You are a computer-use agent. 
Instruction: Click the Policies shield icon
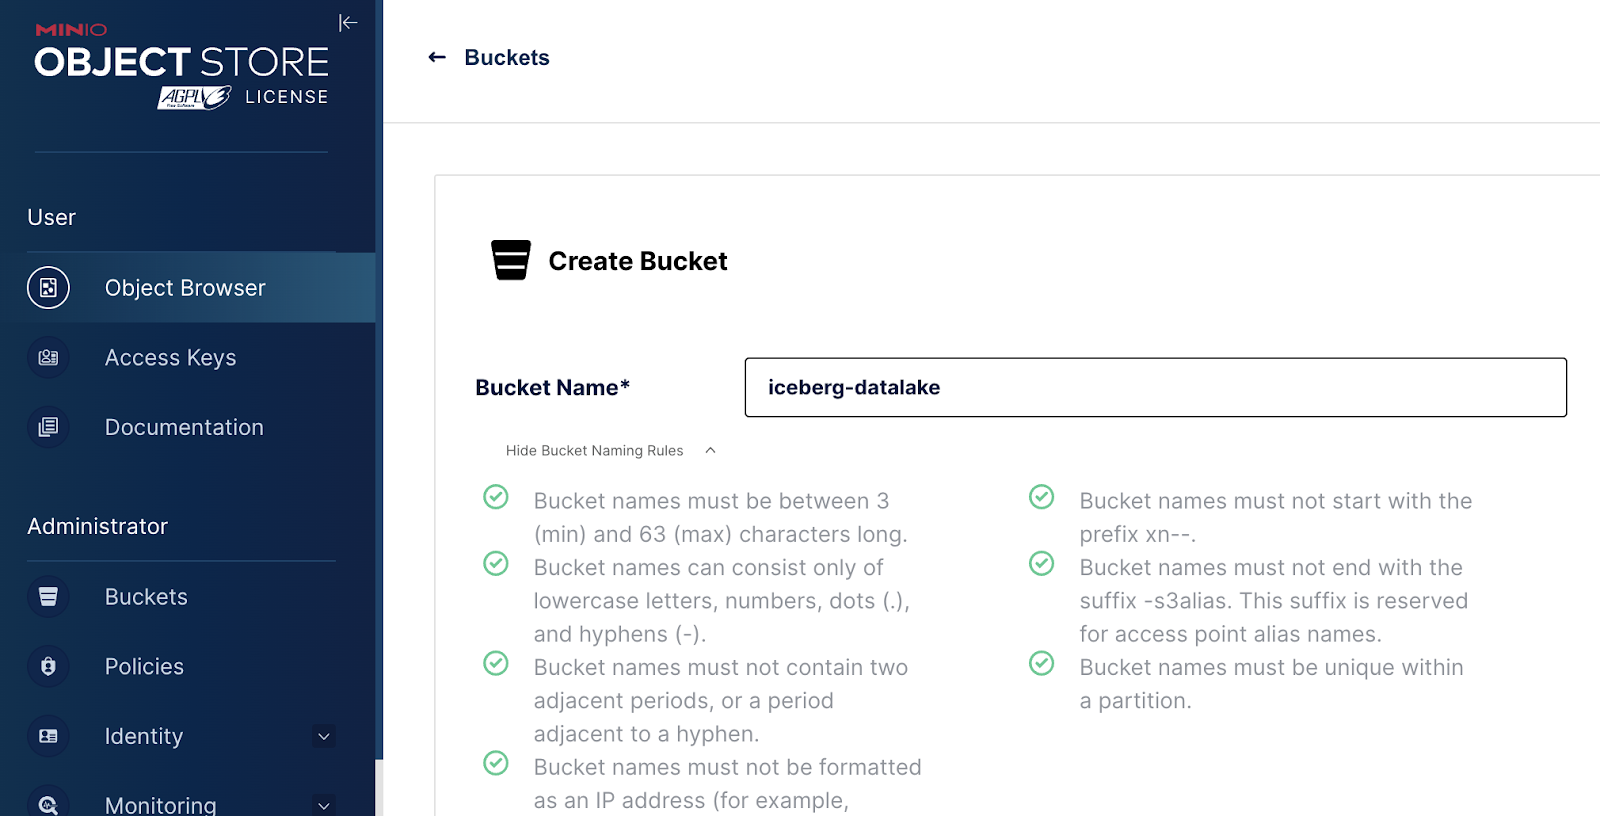point(48,667)
